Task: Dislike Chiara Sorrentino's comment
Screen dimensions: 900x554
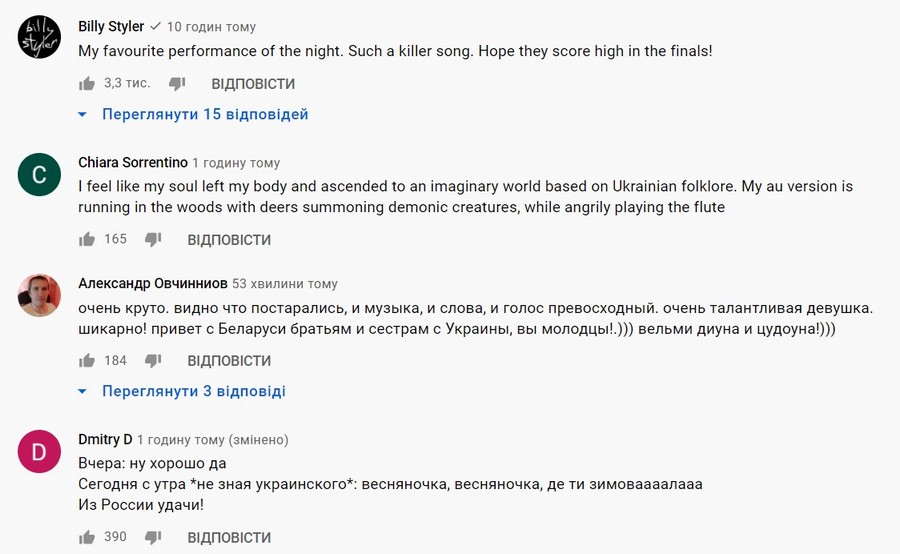Action: pyautogui.click(x=153, y=240)
